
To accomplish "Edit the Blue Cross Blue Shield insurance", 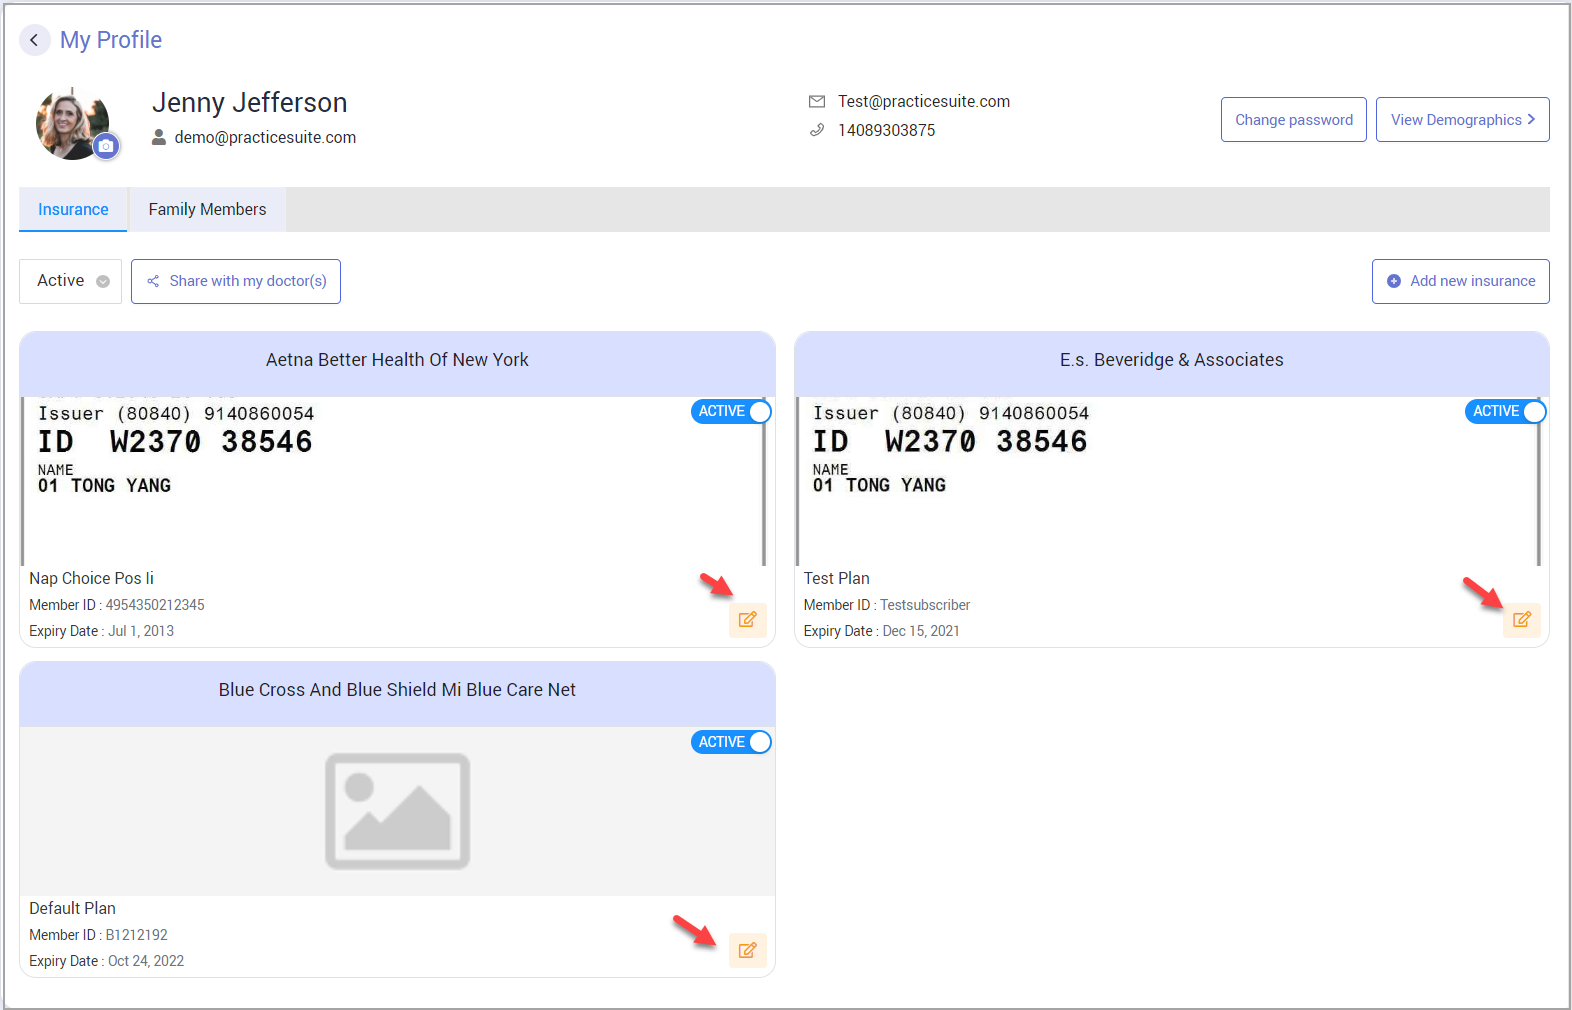I will coord(747,950).
